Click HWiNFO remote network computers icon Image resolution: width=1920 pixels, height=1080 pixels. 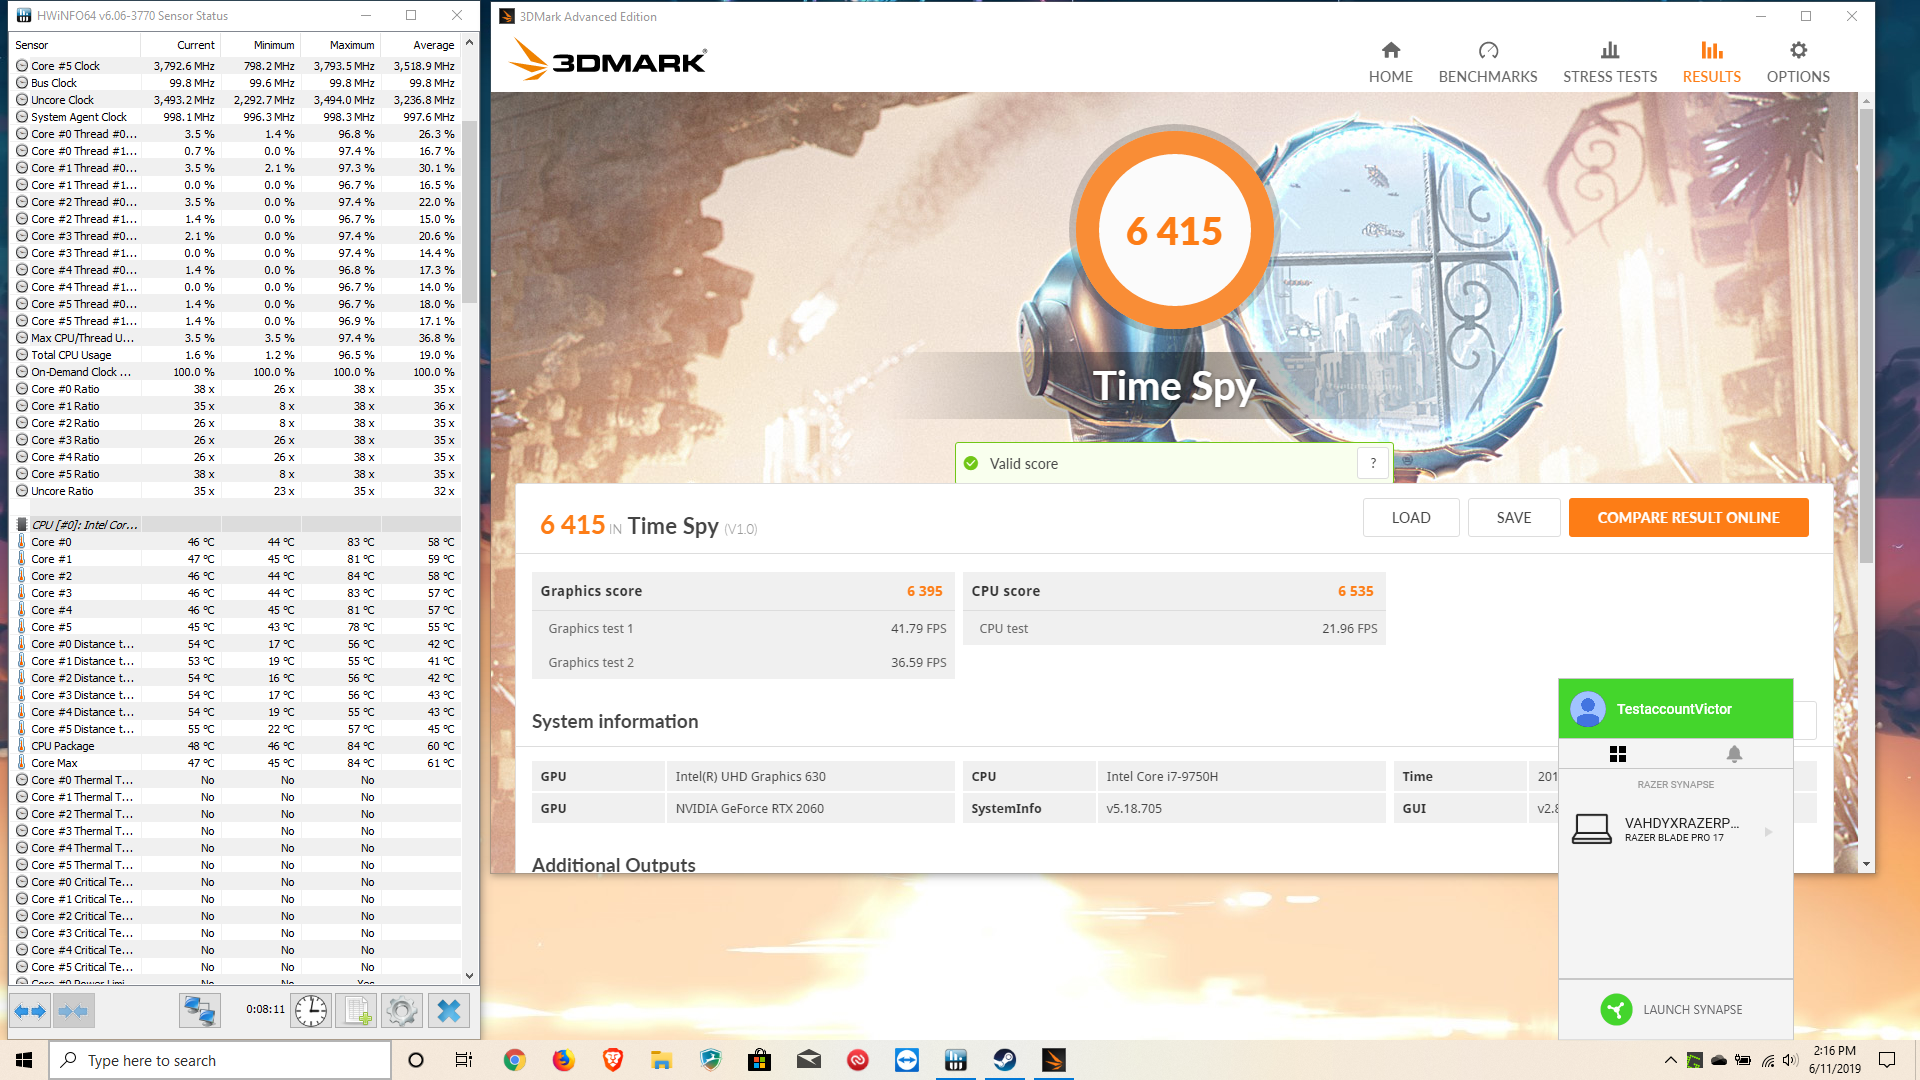(x=200, y=1011)
